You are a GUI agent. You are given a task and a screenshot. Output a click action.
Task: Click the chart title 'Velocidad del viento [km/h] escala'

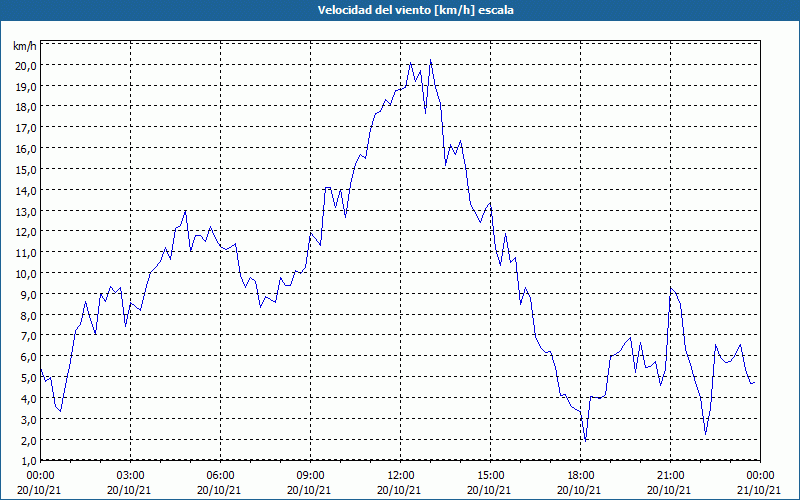415,10
